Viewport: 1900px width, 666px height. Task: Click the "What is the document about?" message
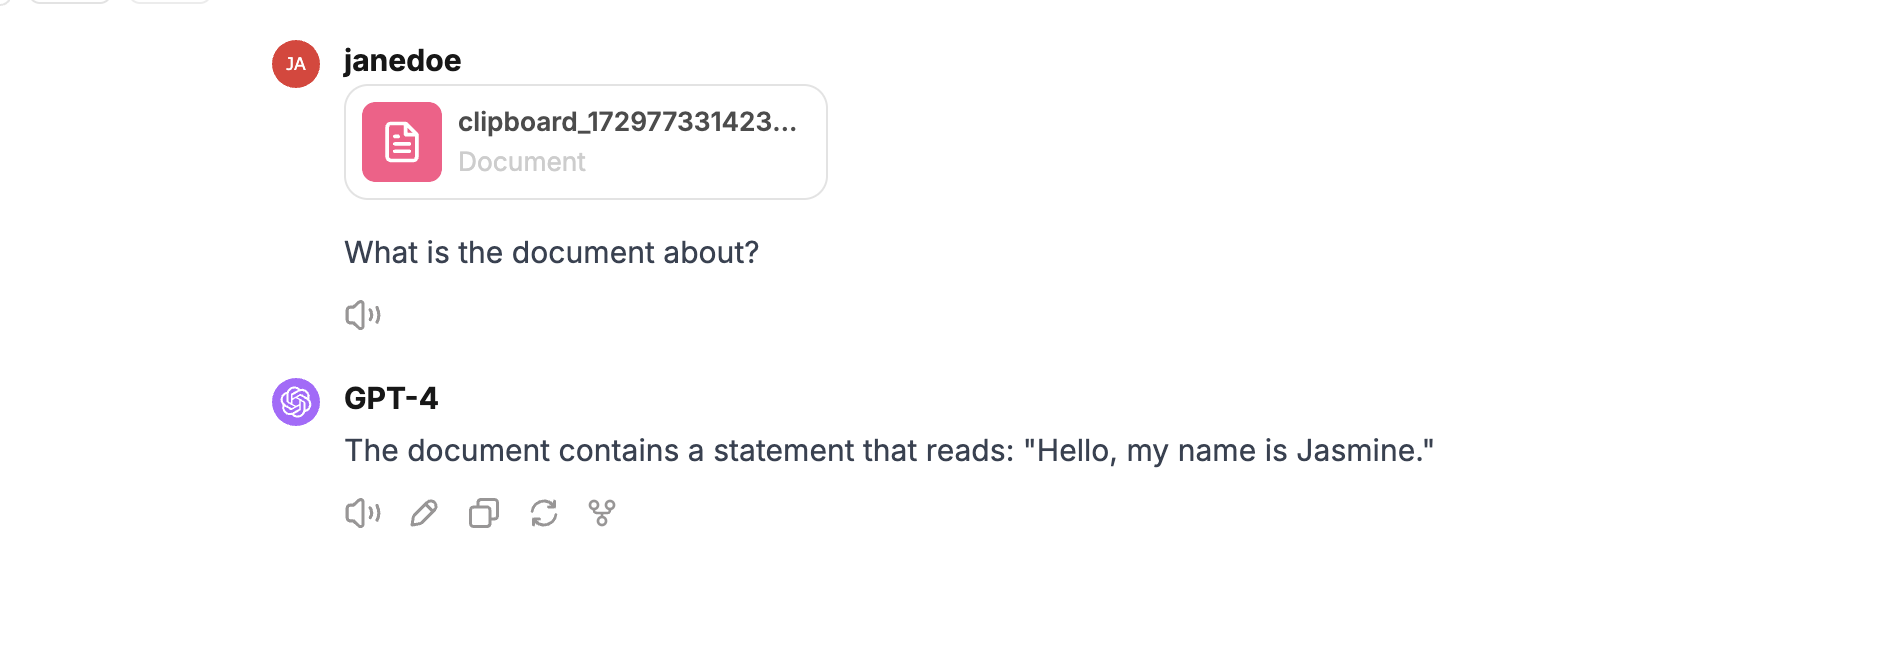point(551,253)
